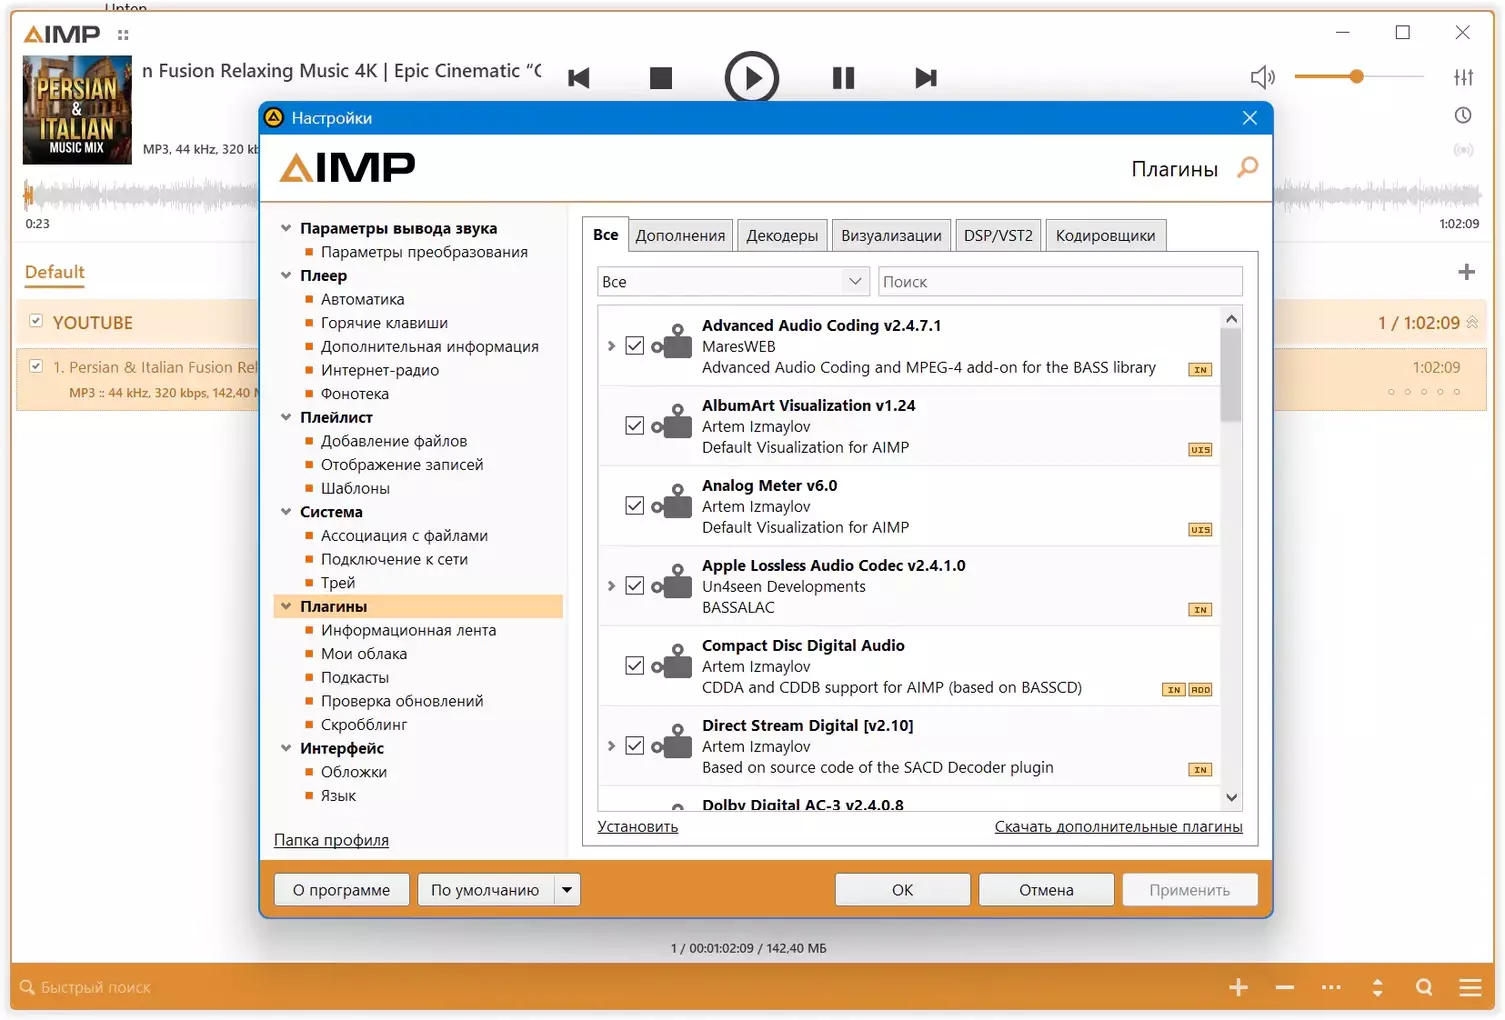
Task: Collapse the Плейлист tree section
Action: 286,418
